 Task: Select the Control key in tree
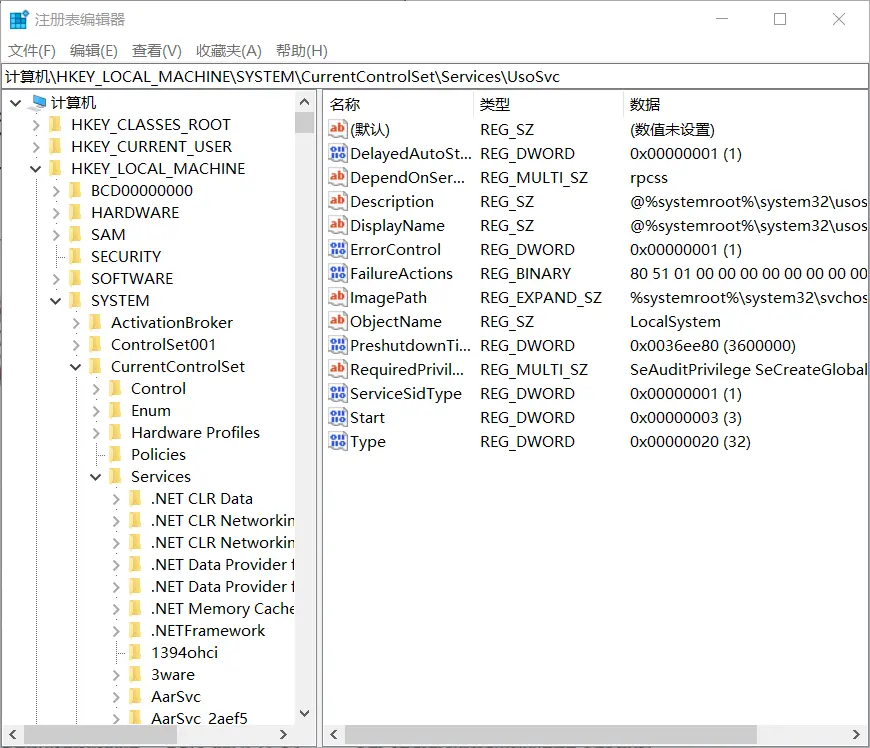click(158, 388)
